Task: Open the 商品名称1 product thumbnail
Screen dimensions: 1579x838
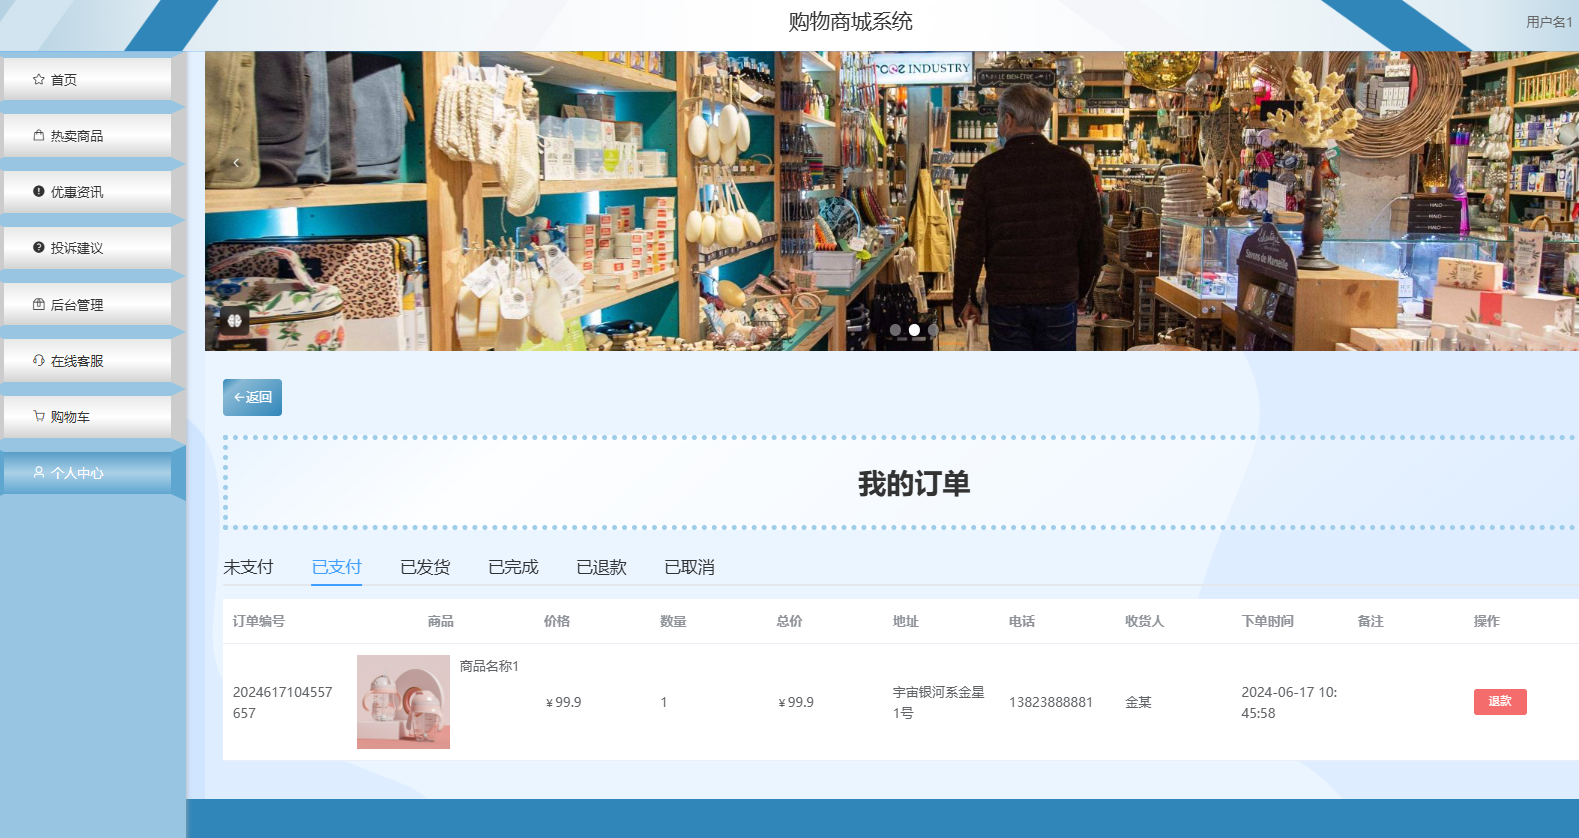Action: pos(403,702)
